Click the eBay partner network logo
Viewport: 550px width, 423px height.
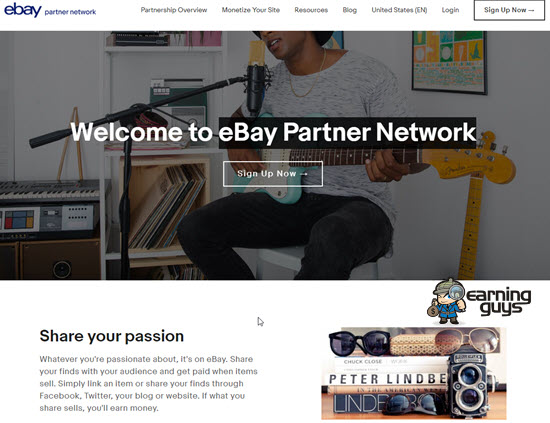point(50,10)
